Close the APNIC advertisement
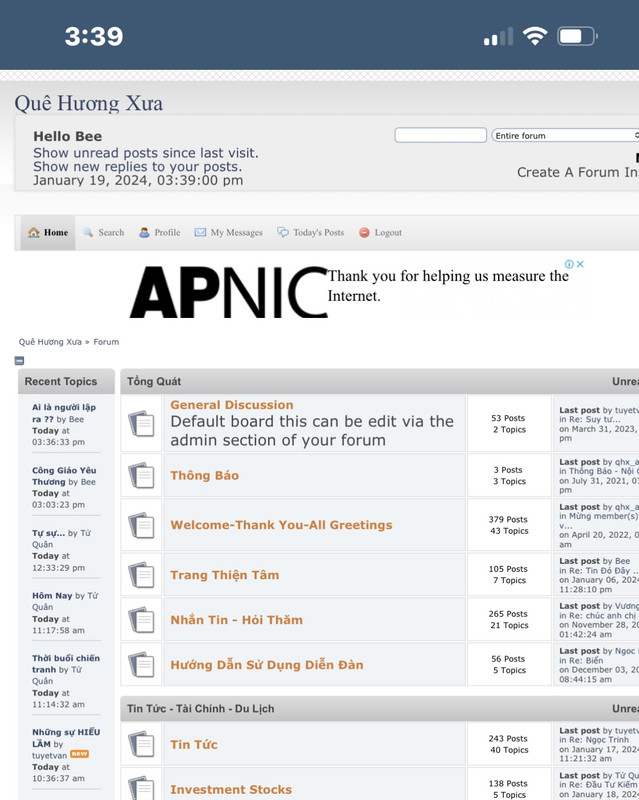 tap(580, 264)
